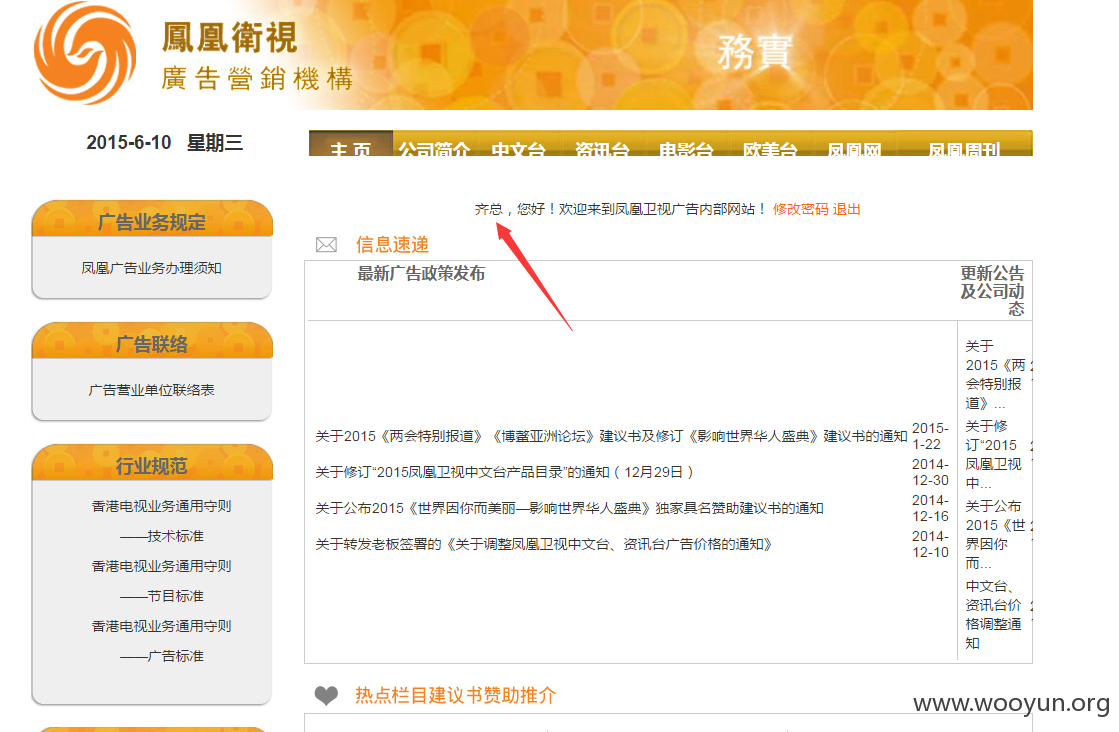This screenshot has height=732, width=1119.
Task: Open the 主页 navigation tab
Action: point(350,143)
